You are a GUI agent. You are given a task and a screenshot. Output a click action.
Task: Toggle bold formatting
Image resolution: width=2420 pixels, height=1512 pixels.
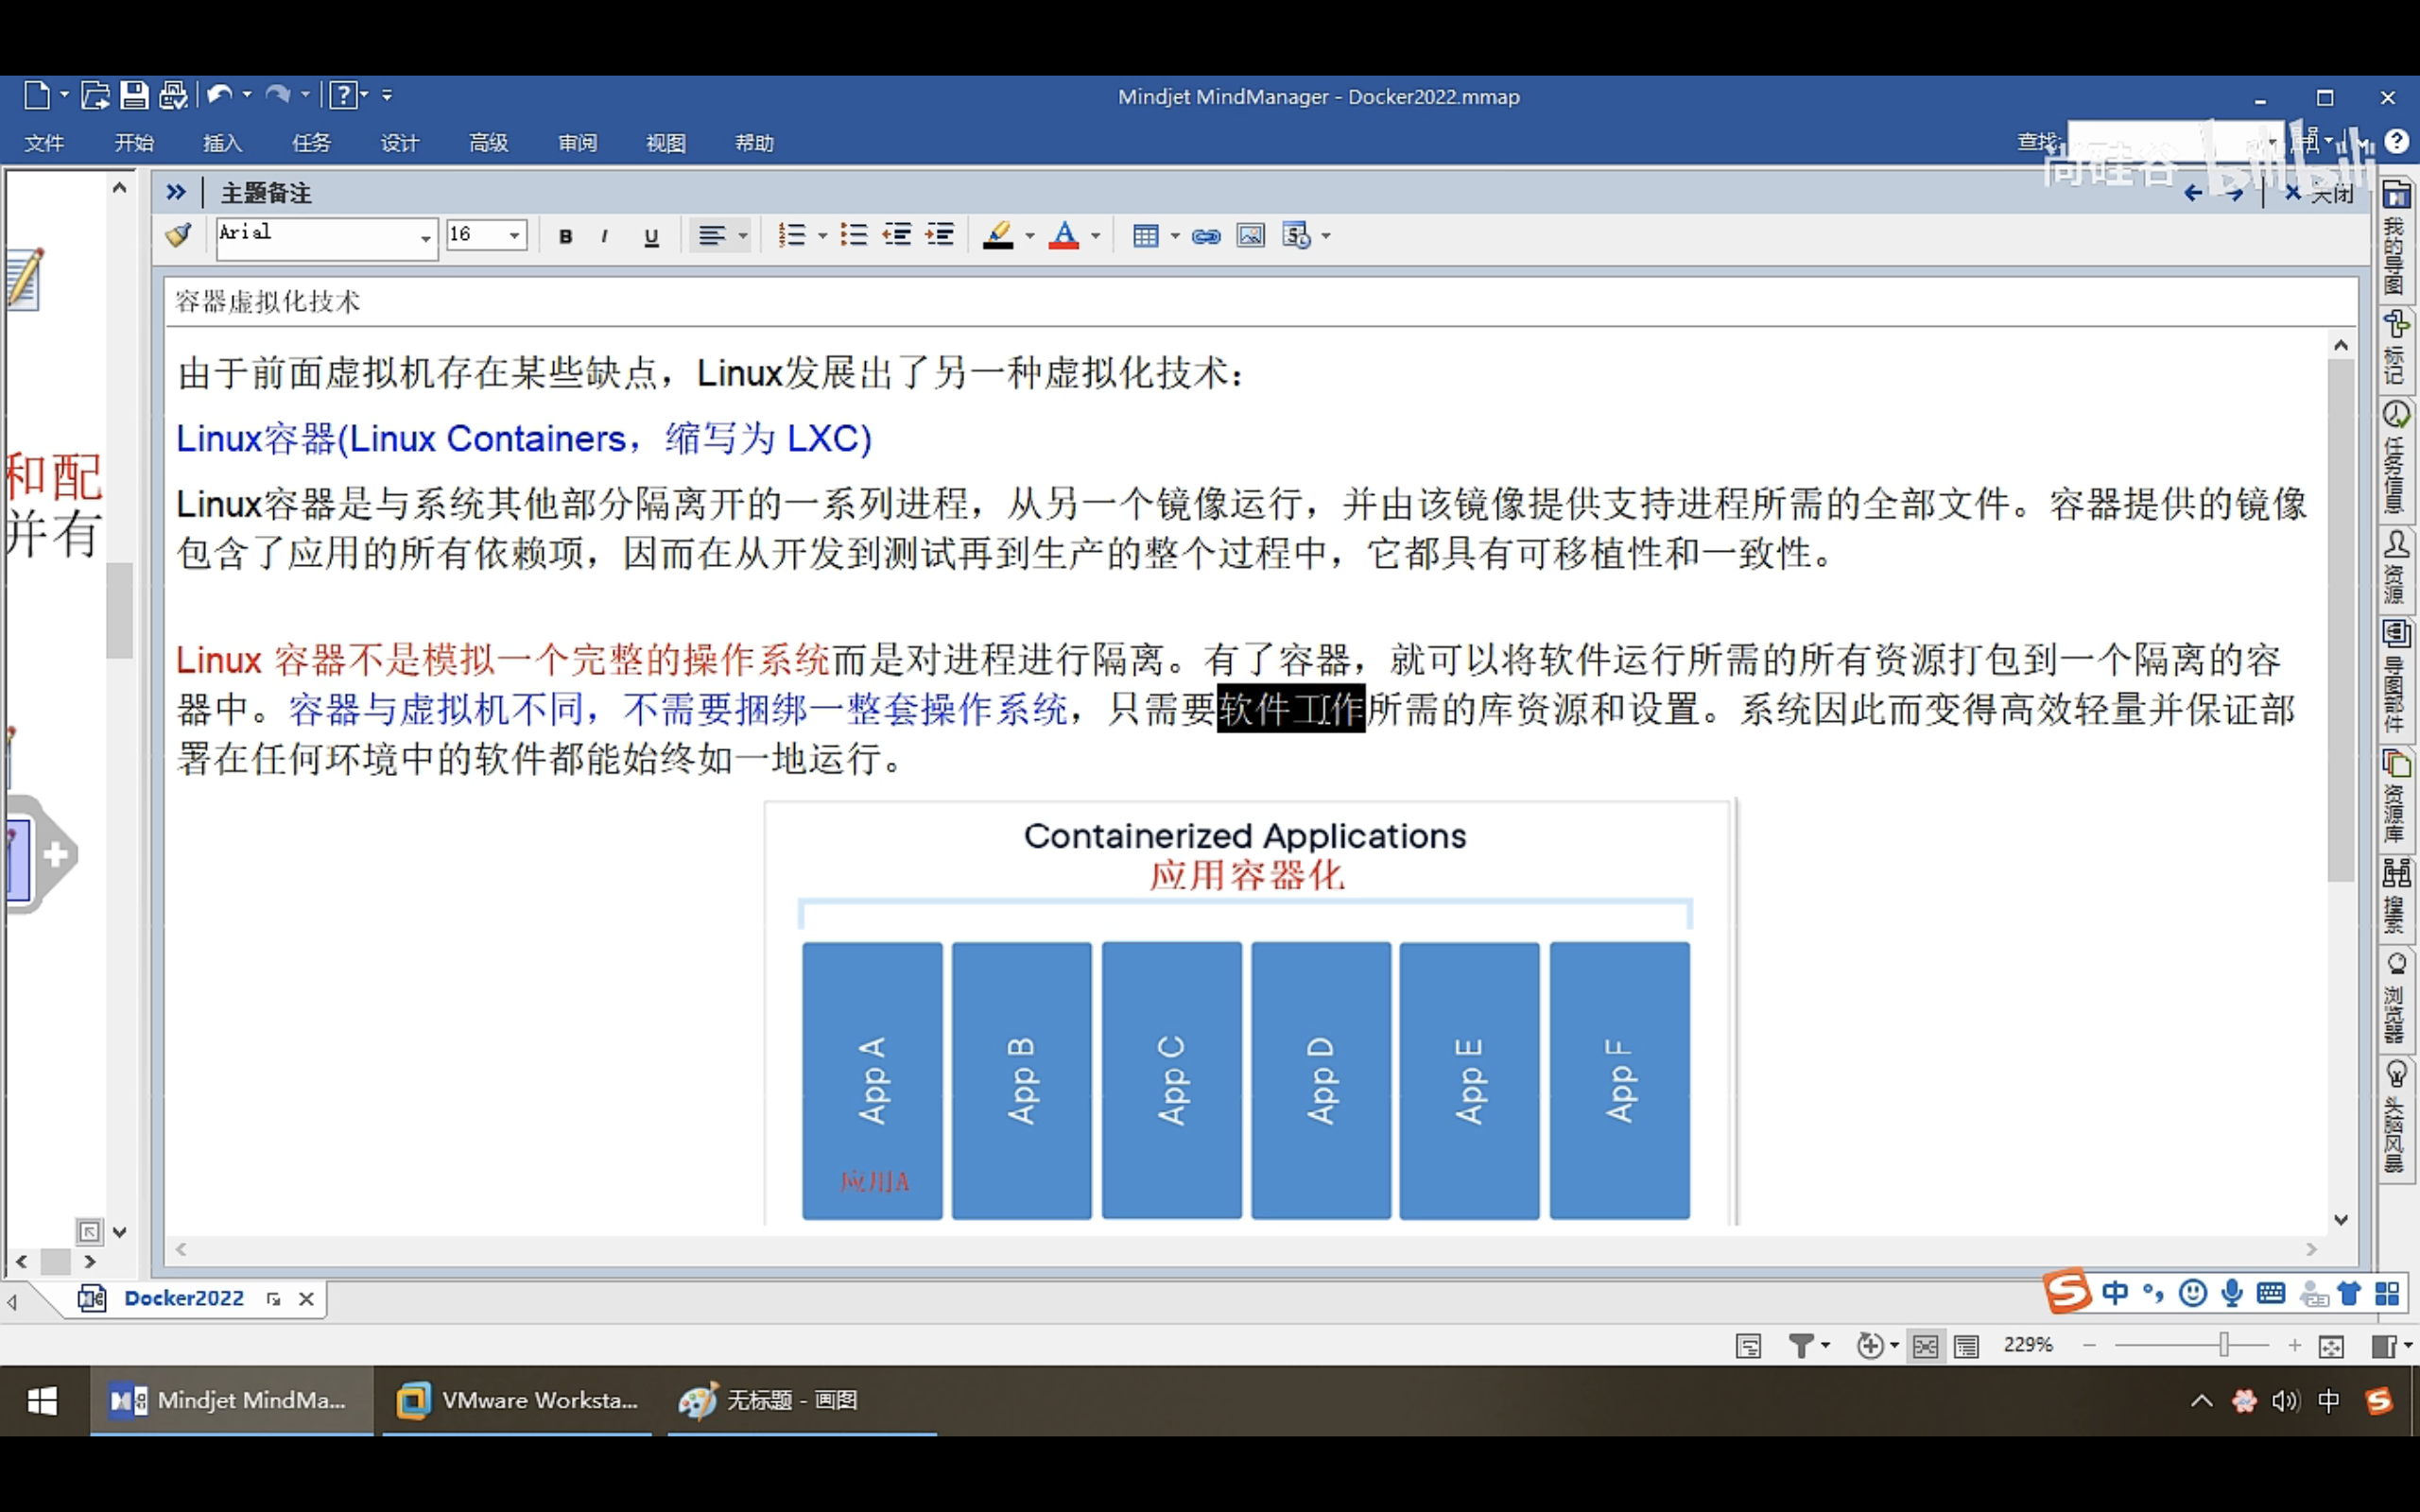[566, 236]
